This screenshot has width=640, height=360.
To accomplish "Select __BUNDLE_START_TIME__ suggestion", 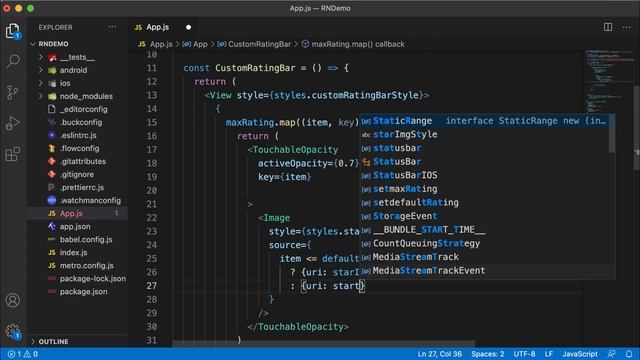I will click(x=484, y=230).
